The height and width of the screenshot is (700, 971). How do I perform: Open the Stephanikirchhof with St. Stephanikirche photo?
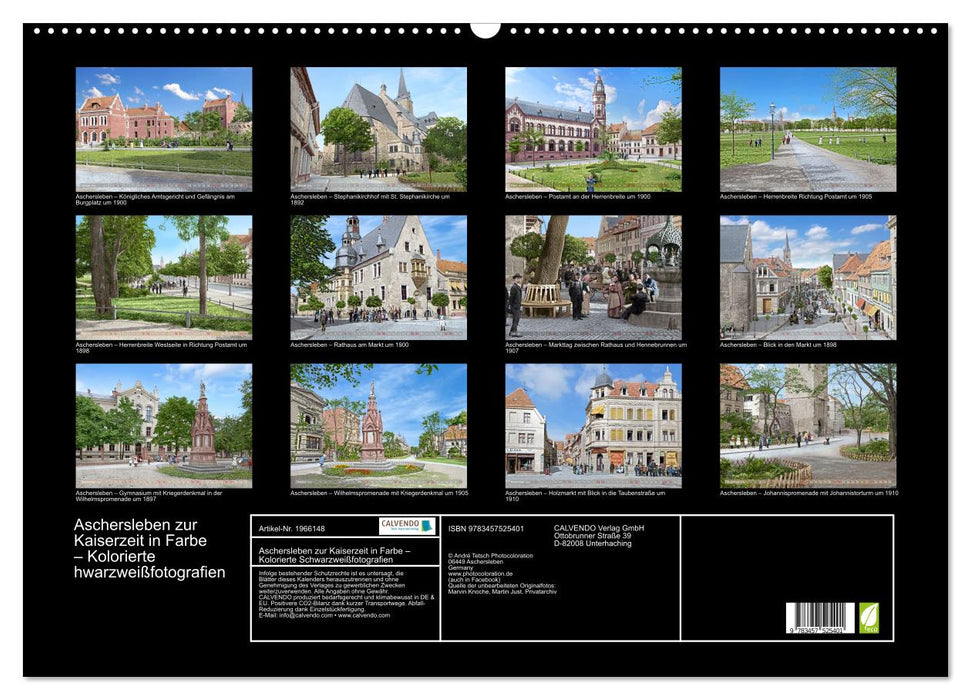click(378, 129)
